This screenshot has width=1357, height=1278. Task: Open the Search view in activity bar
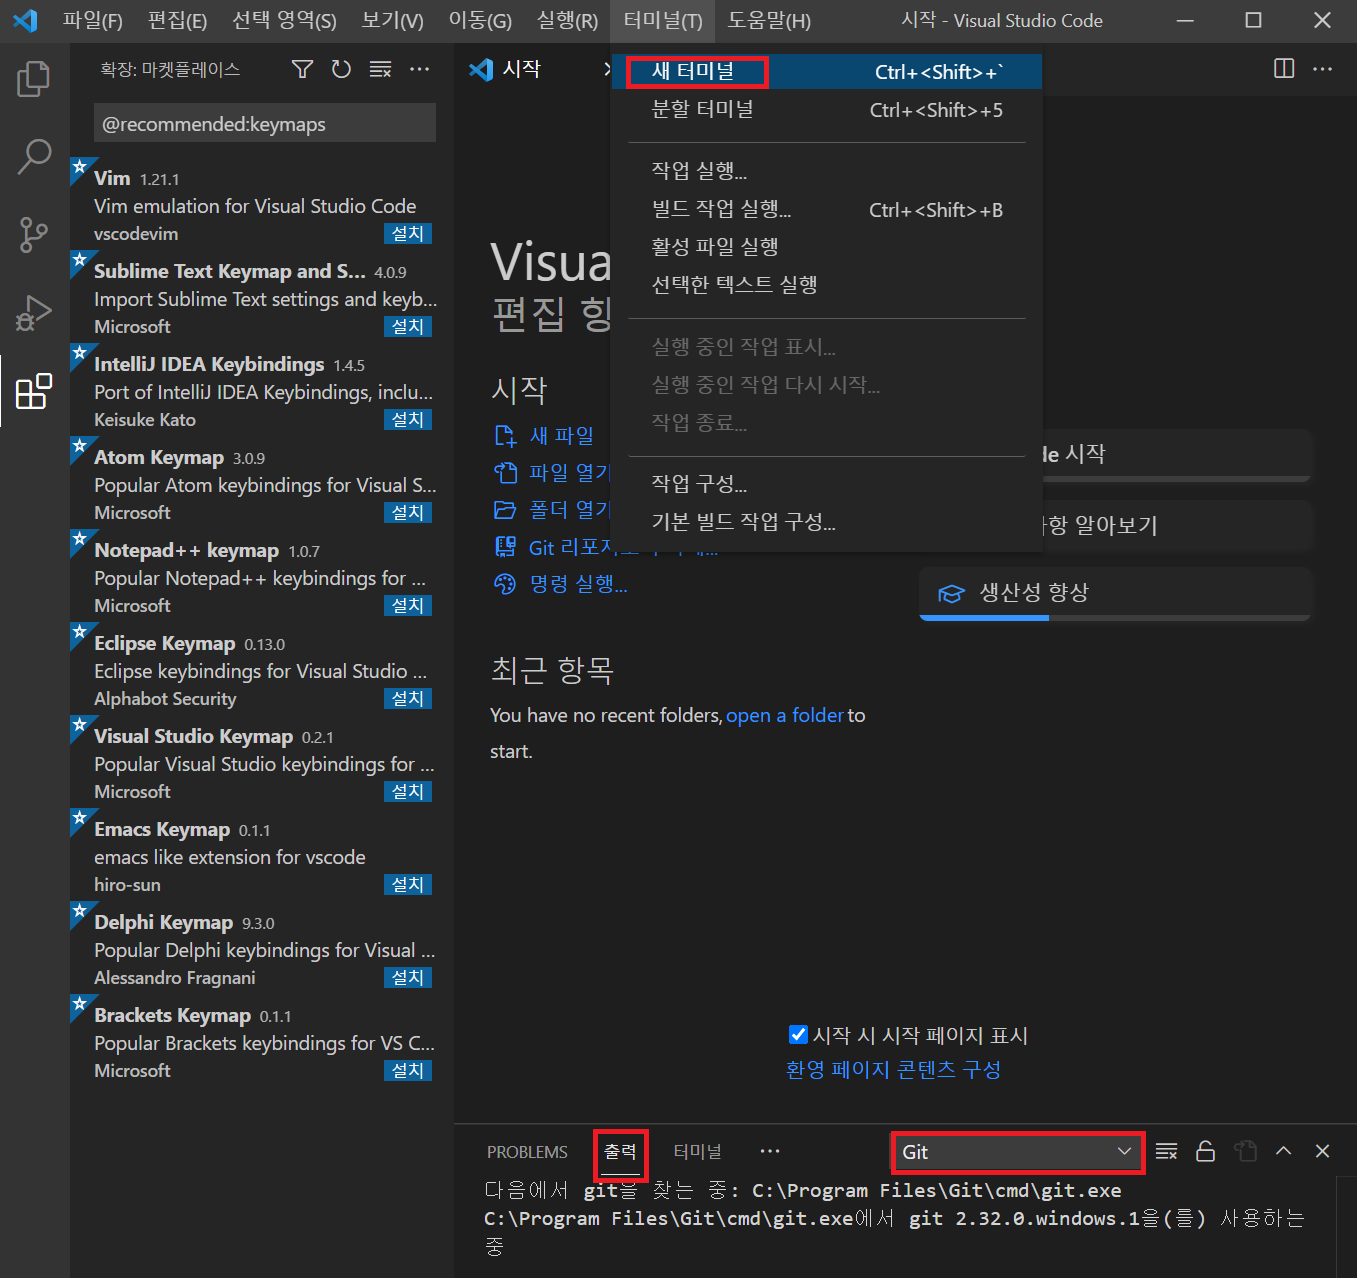point(34,157)
